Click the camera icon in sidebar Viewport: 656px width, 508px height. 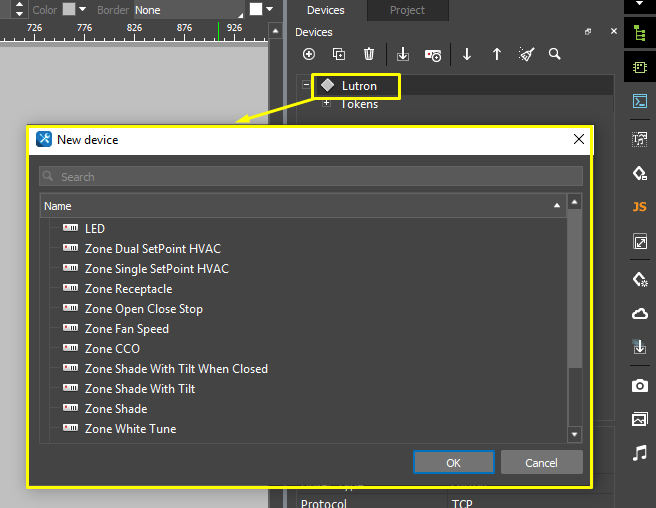[639, 385]
